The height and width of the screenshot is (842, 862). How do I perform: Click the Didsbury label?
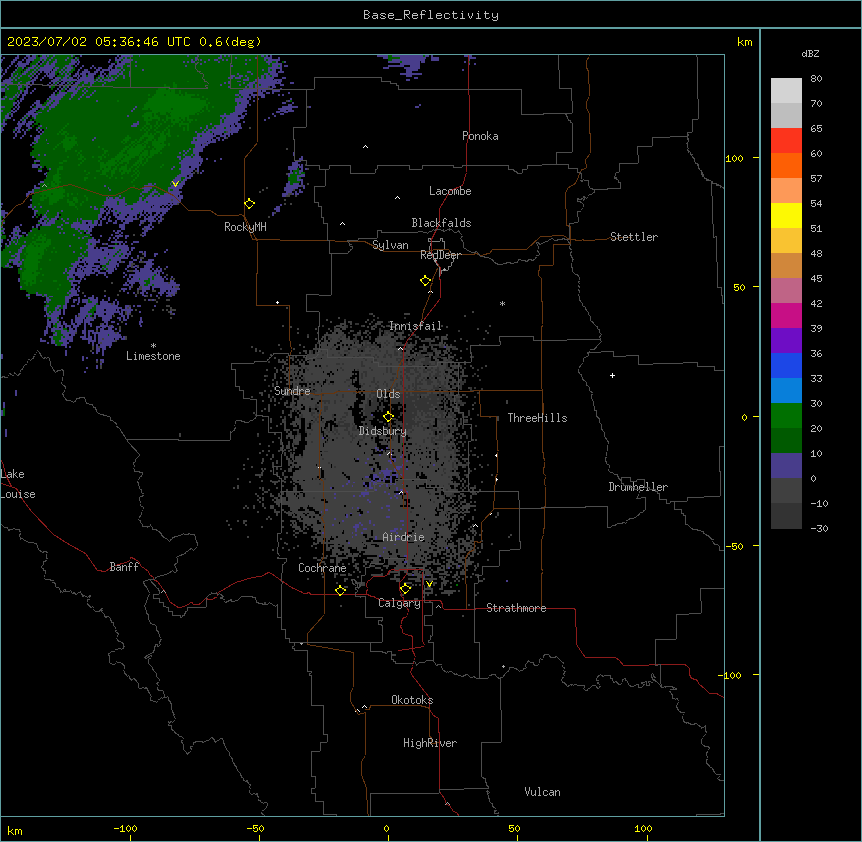tap(382, 431)
